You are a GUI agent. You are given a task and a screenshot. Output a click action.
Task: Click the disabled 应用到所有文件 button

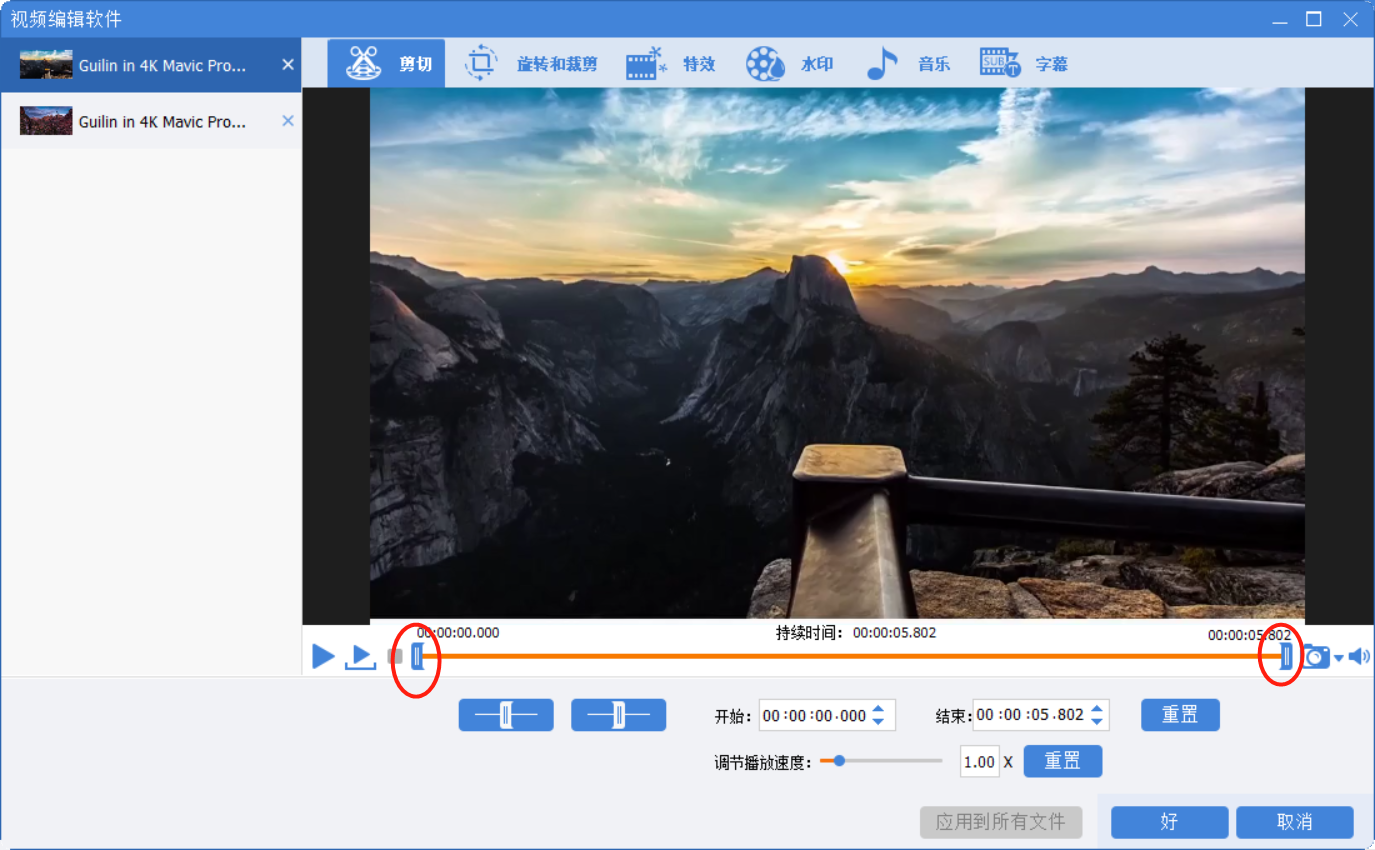[1001, 822]
